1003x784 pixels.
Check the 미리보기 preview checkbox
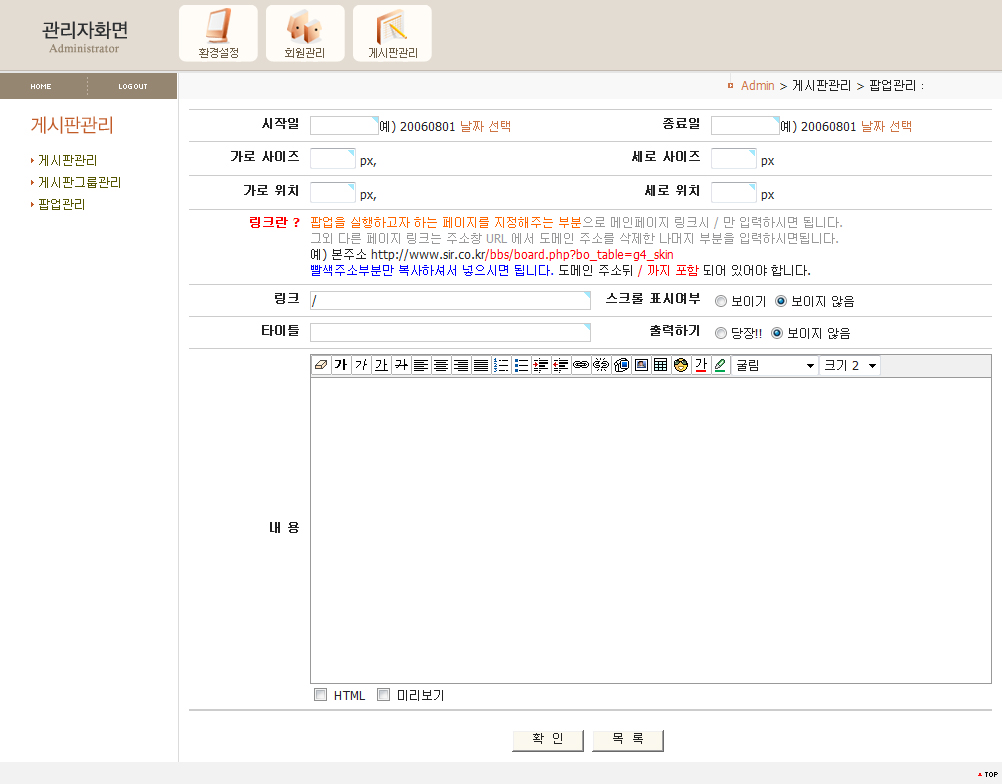[x=383, y=695]
